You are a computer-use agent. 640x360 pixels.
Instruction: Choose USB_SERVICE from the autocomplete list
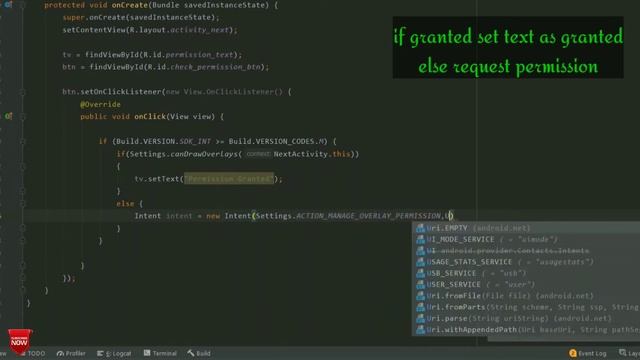click(x=526, y=273)
